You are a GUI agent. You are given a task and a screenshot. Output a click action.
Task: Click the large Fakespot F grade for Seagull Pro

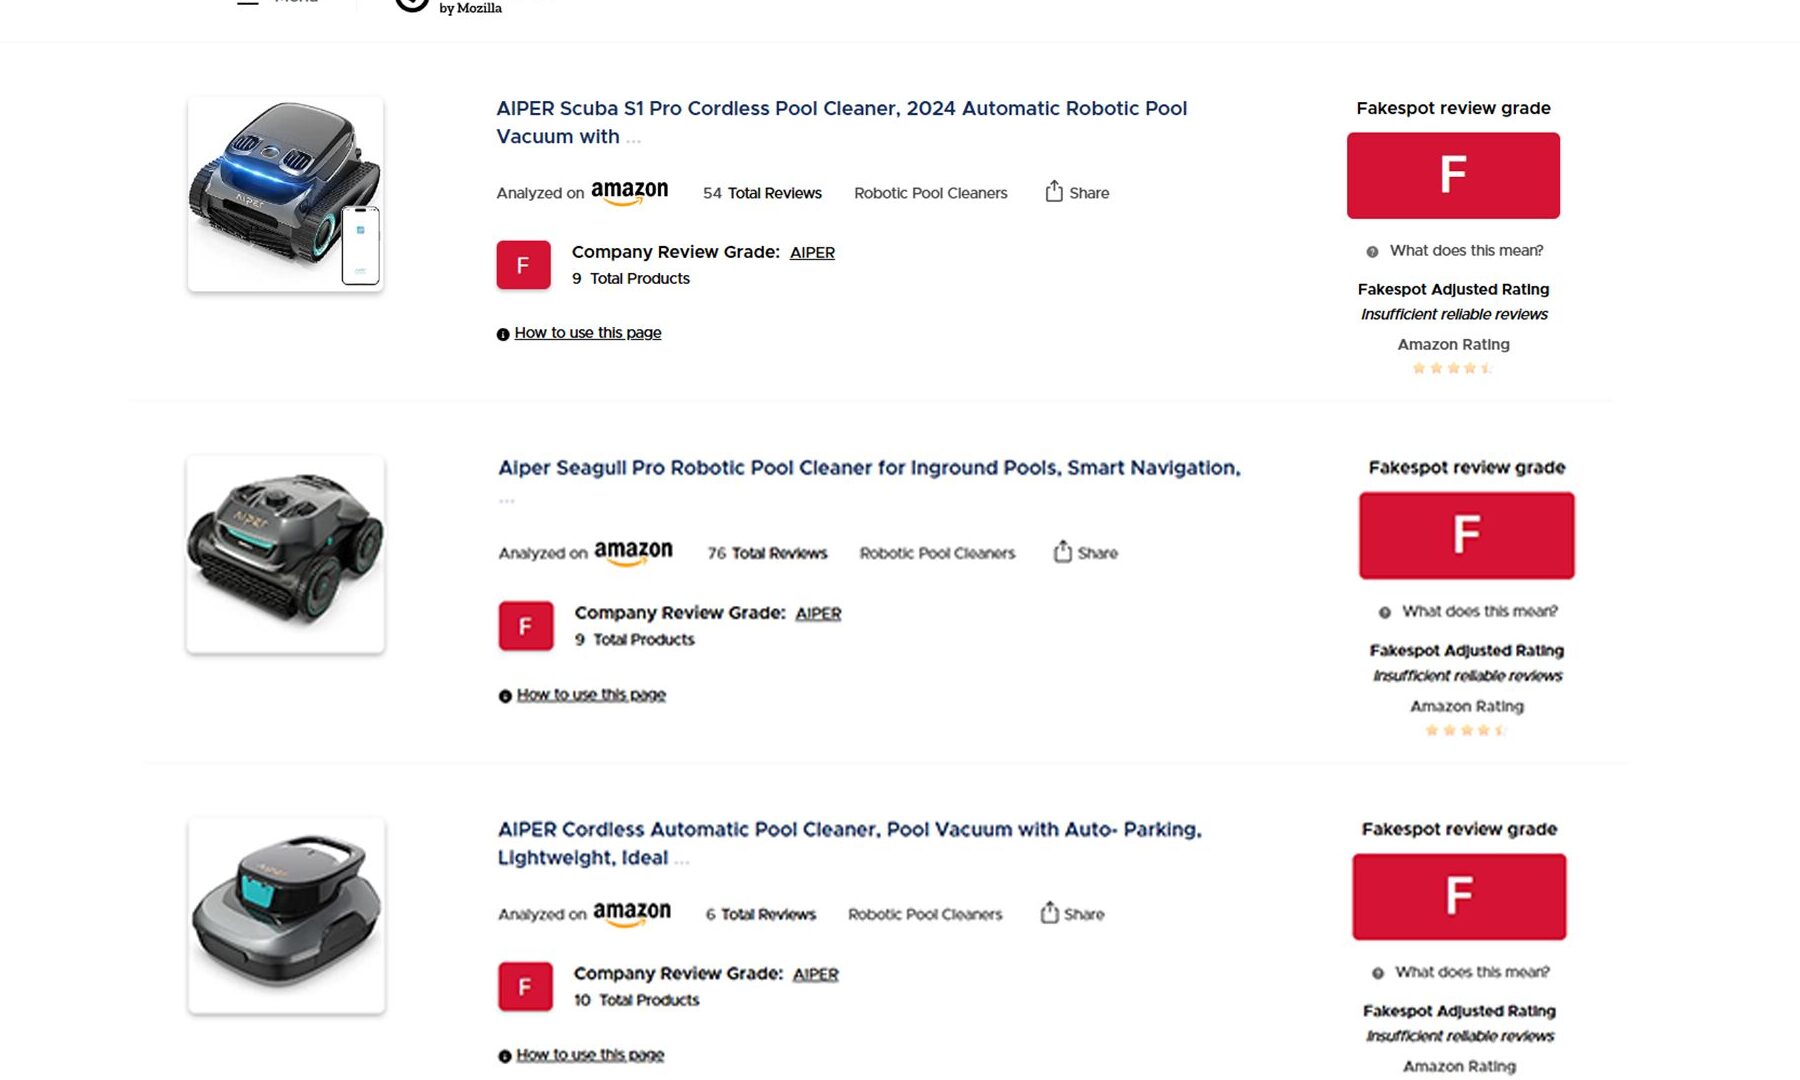1466,535
